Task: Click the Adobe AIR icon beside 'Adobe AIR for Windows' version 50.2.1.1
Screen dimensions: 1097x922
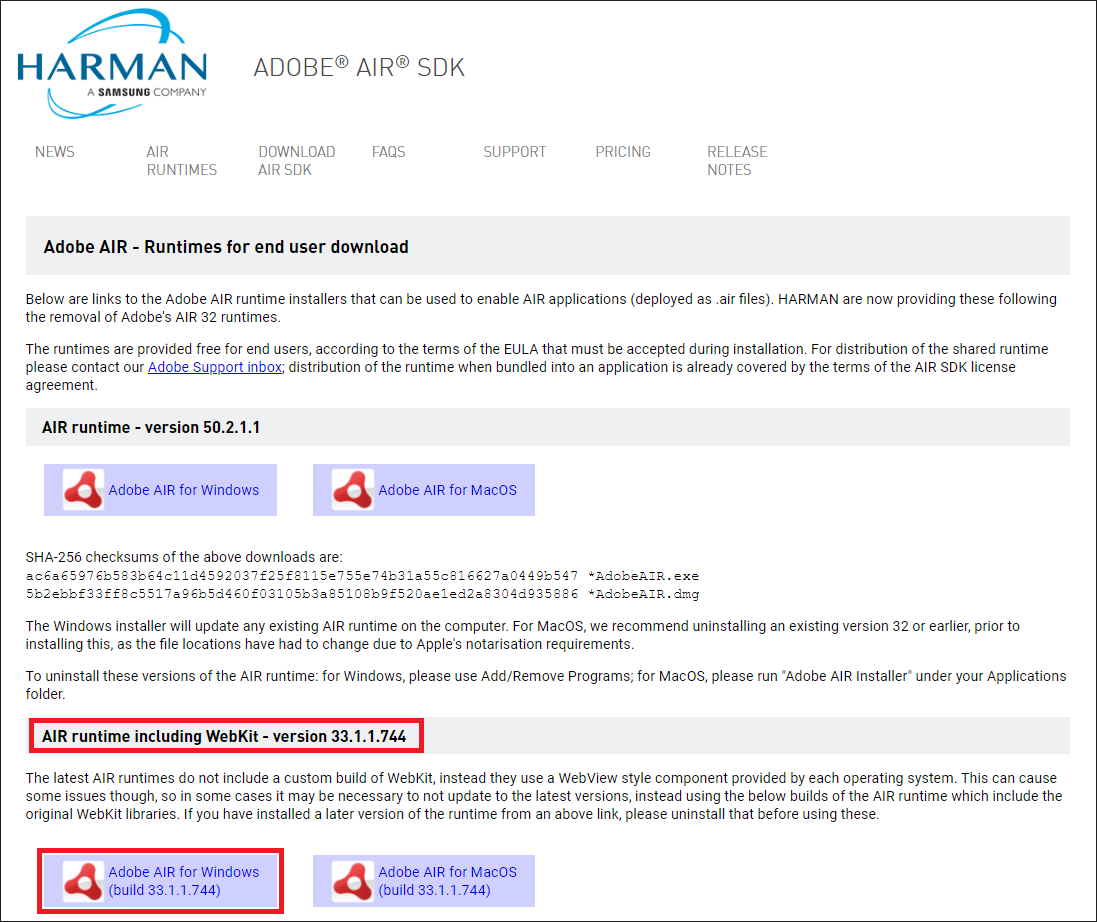Action: tap(83, 490)
